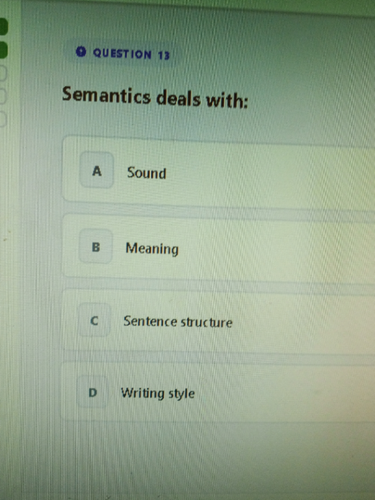Jump to third empty question pill in sidebar
The width and height of the screenshot is (375, 500).
[3, 119]
